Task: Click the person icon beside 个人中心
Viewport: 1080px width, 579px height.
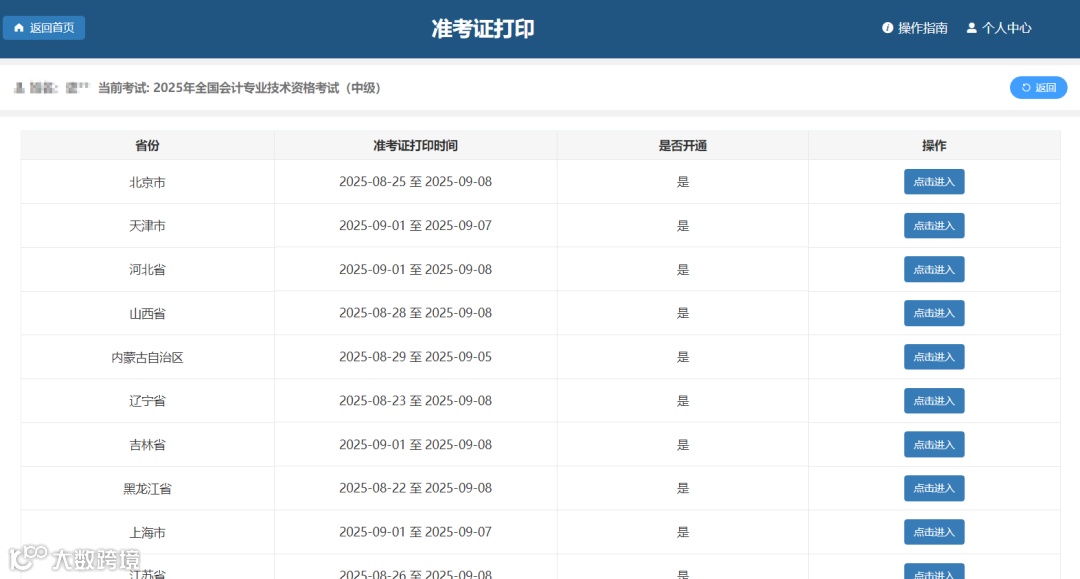Action: [x=971, y=28]
